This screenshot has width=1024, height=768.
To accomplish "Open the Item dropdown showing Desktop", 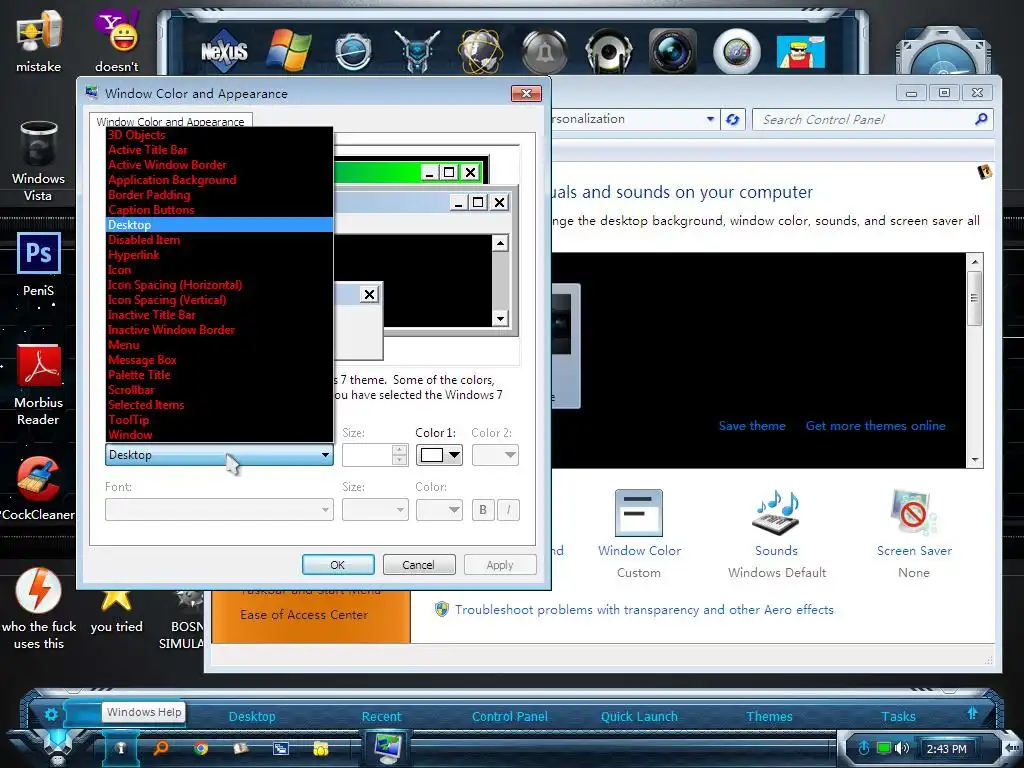I will (x=219, y=455).
